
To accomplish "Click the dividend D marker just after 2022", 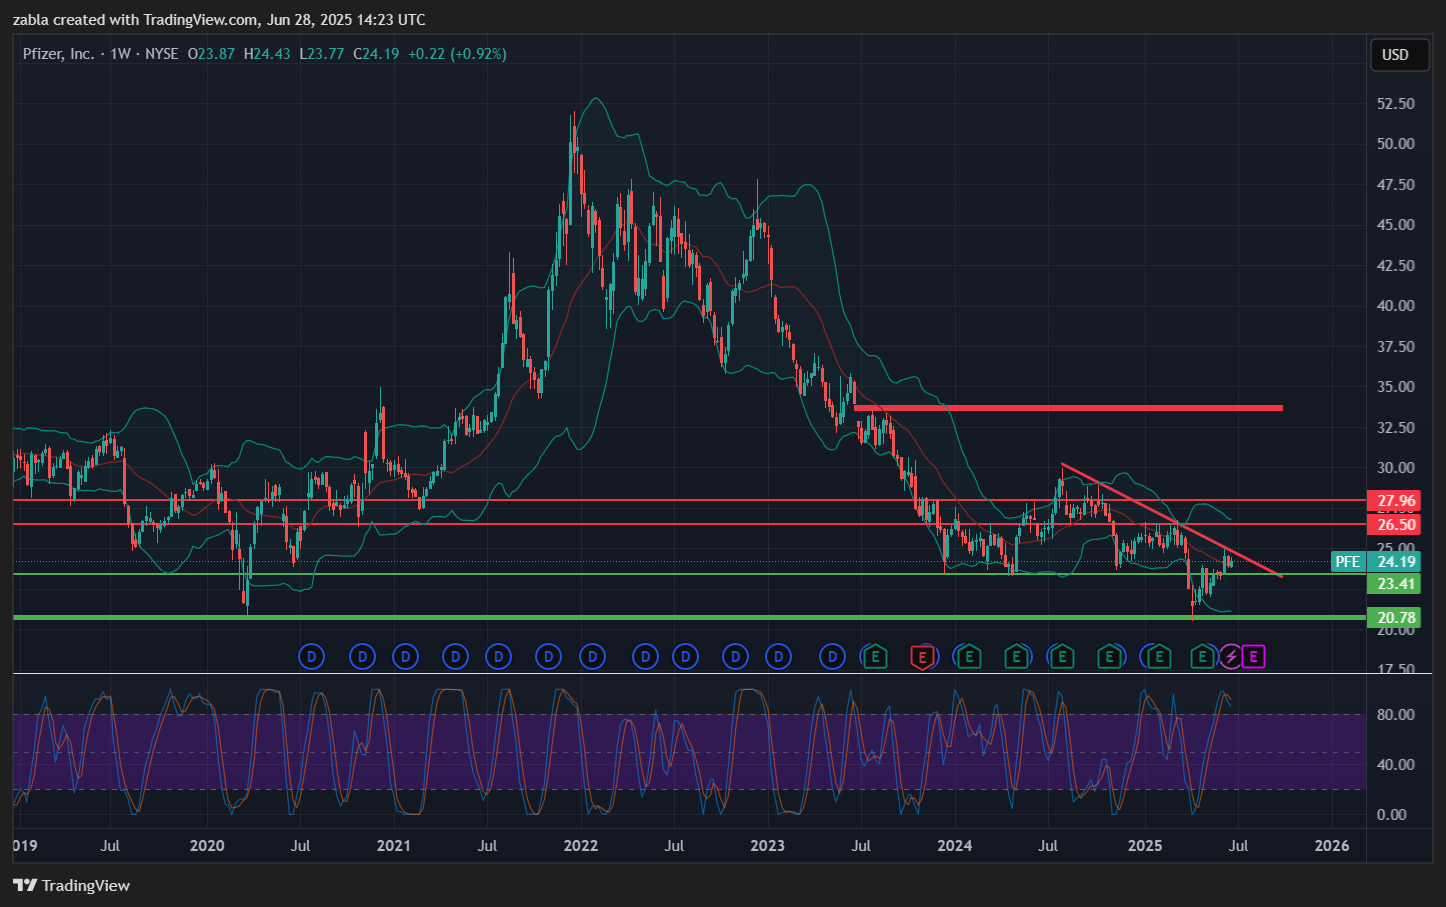I will tap(593, 657).
